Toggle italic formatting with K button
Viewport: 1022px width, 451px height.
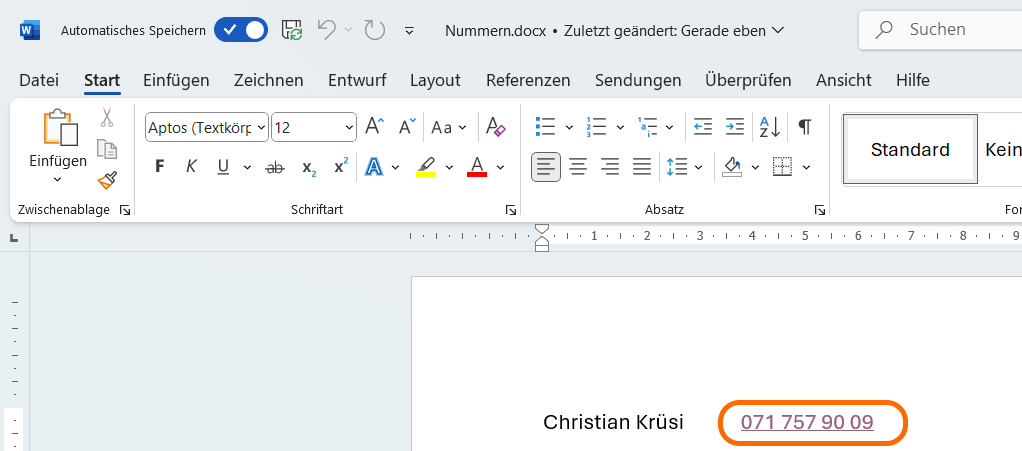[191, 167]
